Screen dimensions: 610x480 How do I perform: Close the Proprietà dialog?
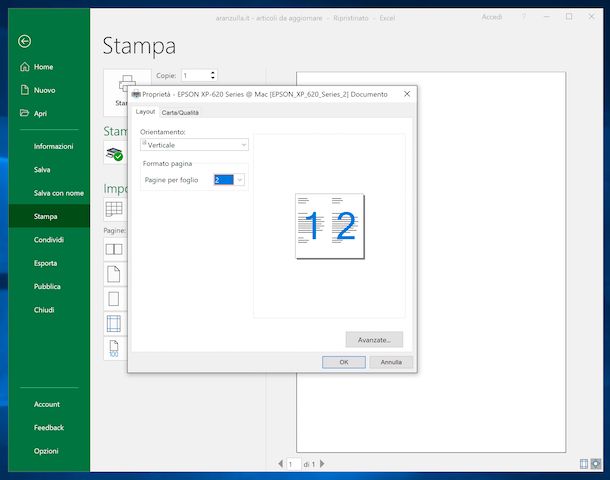(x=407, y=94)
